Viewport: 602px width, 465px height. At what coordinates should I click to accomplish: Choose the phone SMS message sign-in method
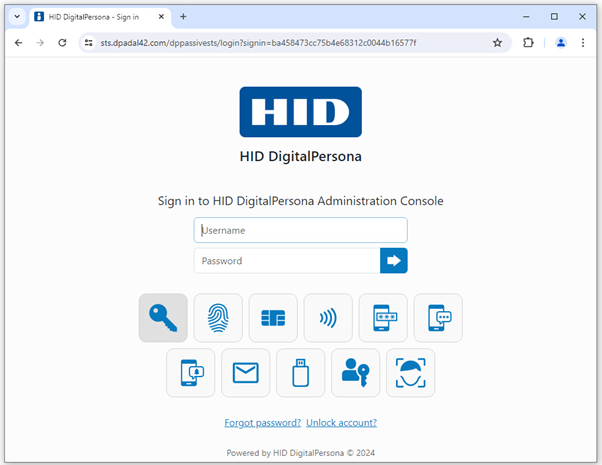tap(438, 318)
